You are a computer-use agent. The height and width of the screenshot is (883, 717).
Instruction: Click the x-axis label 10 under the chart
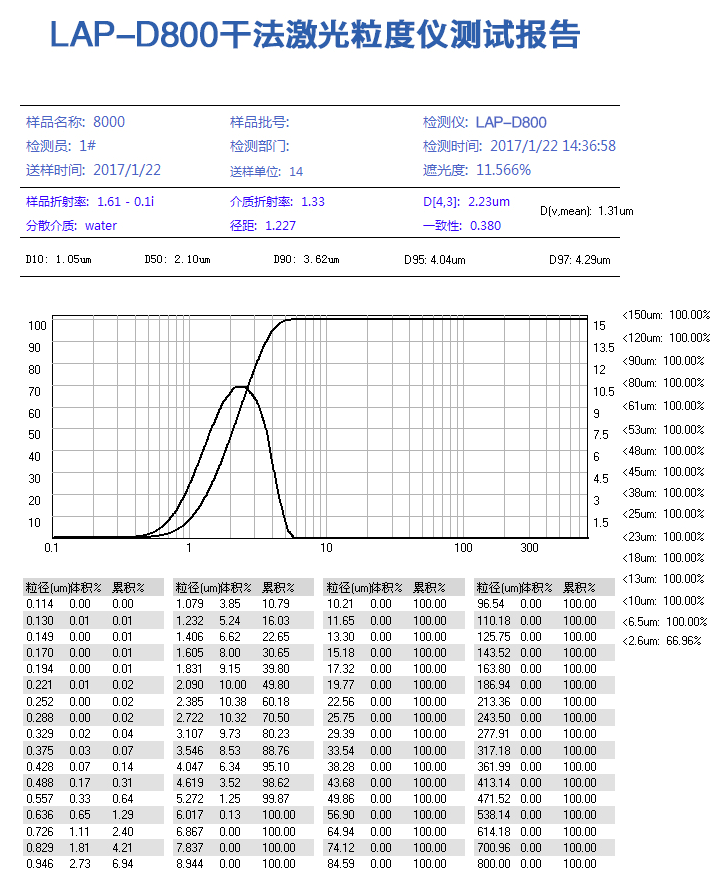(x=325, y=548)
